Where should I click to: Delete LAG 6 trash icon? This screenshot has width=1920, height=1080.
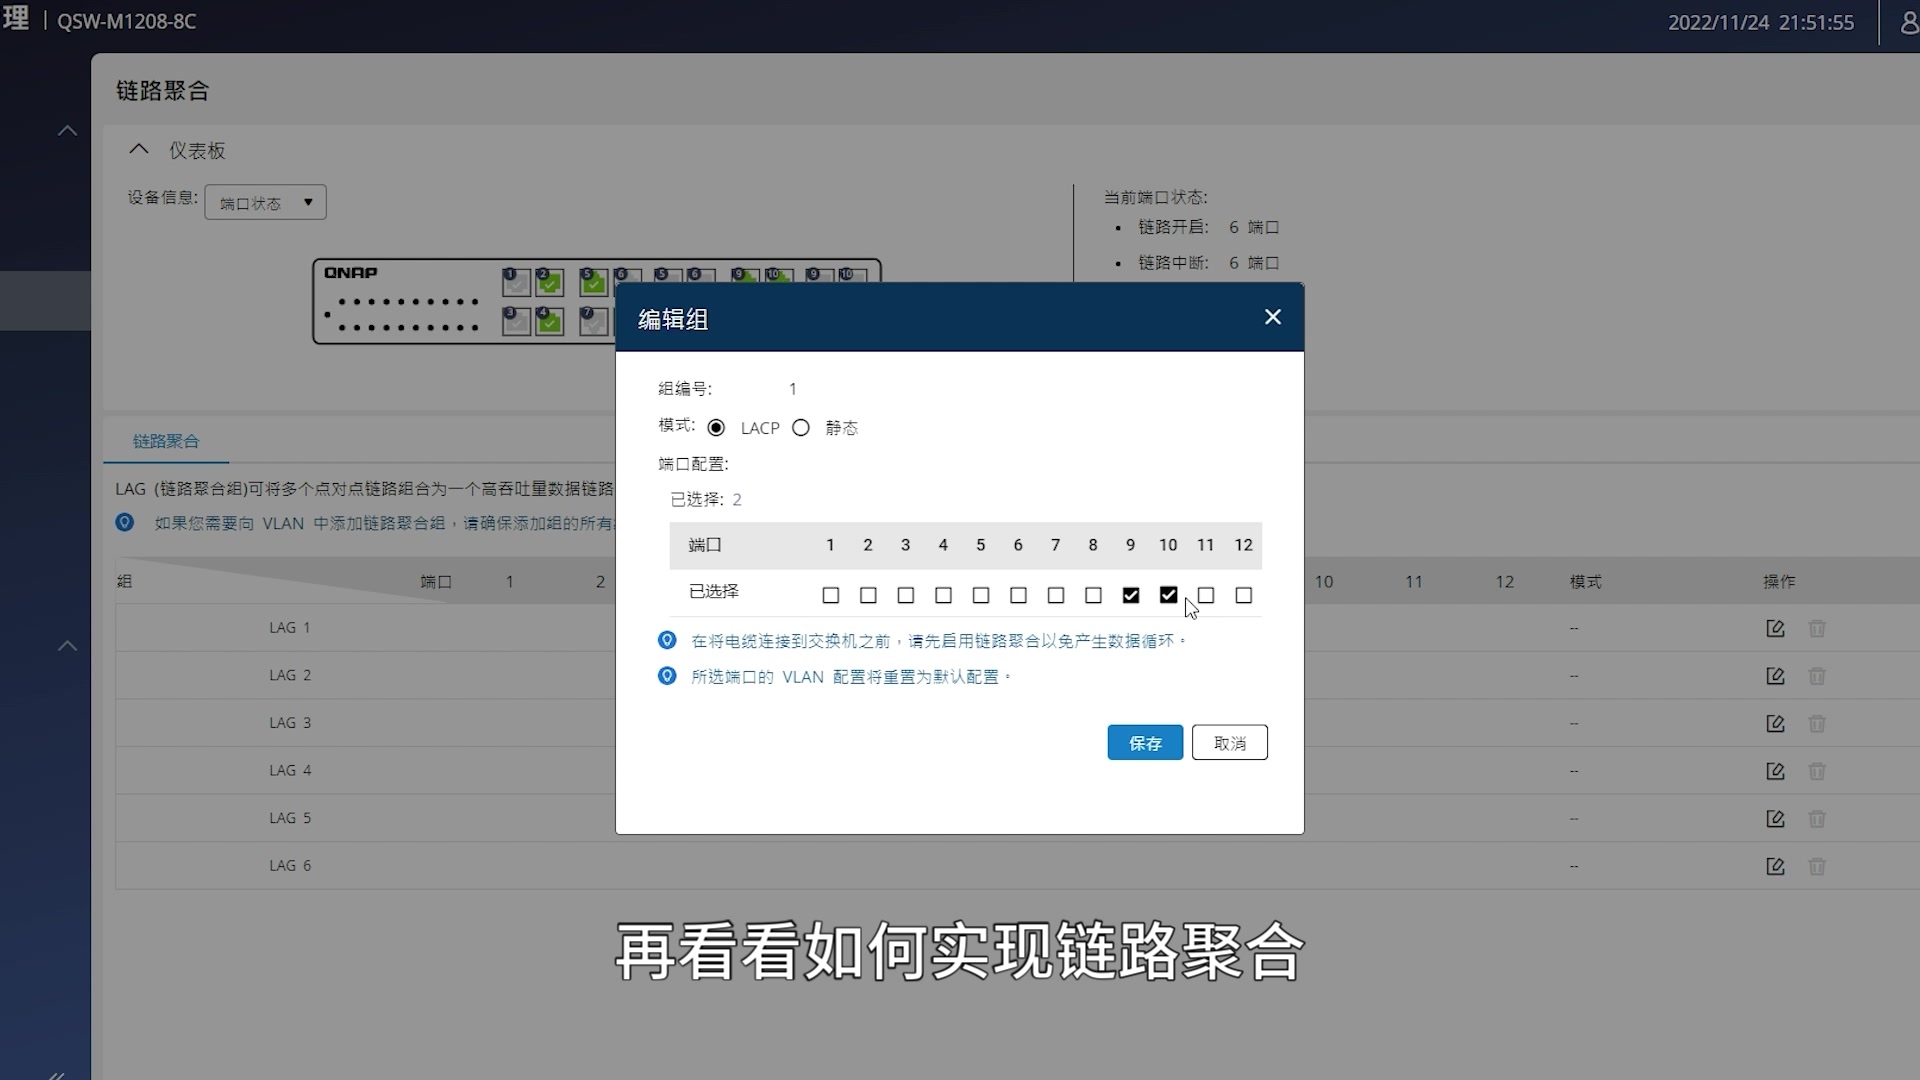pos(1817,866)
